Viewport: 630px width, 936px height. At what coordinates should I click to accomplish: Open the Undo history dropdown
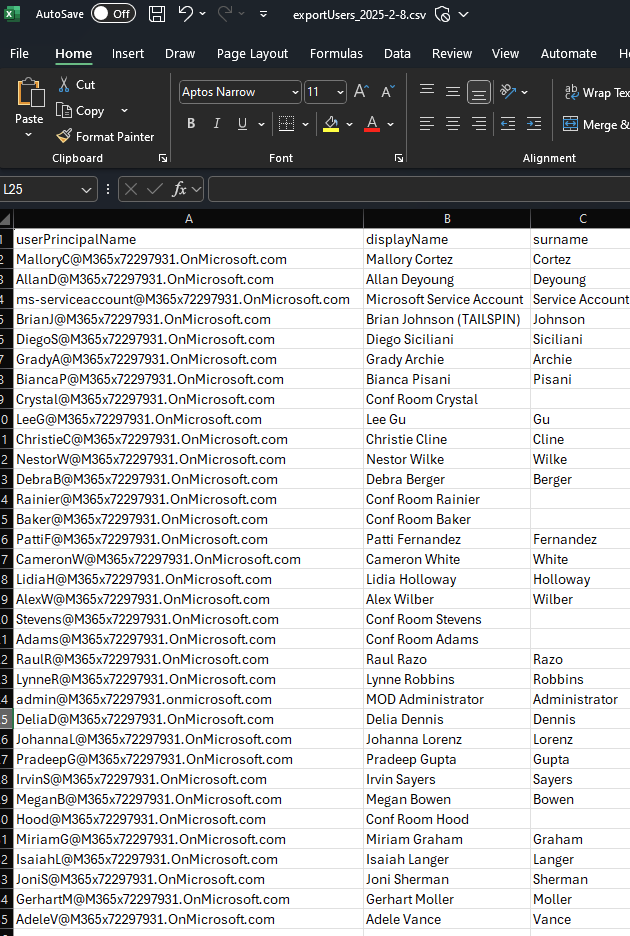[x=202, y=14]
